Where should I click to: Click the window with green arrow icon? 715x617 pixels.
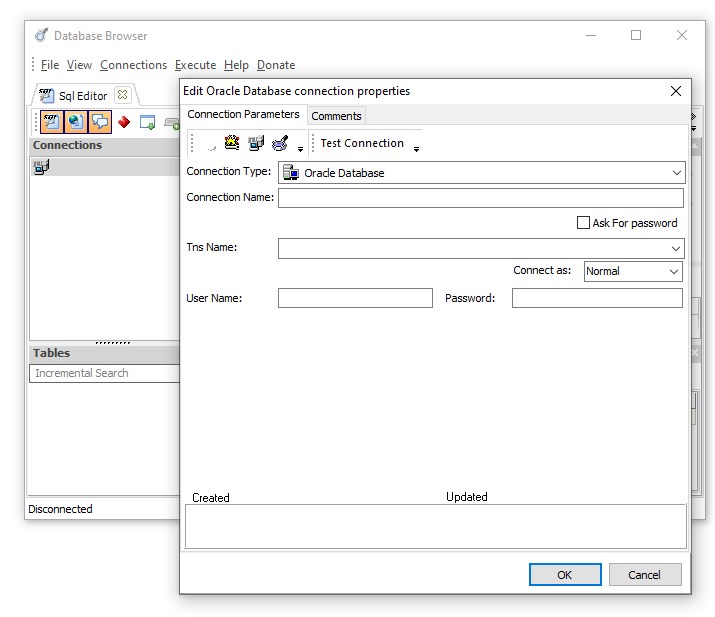click(147, 122)
